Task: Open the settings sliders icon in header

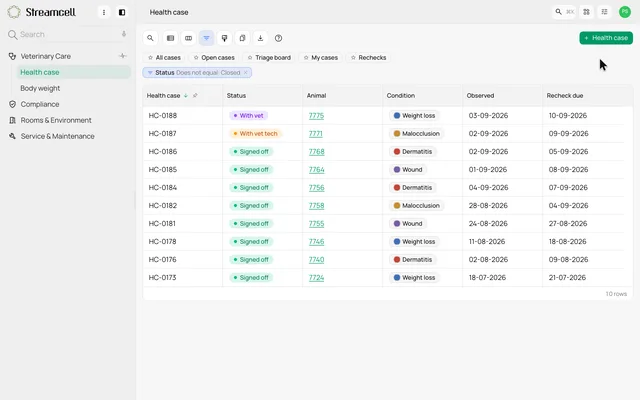Action: pyautogui.click(x=604, y=12)
